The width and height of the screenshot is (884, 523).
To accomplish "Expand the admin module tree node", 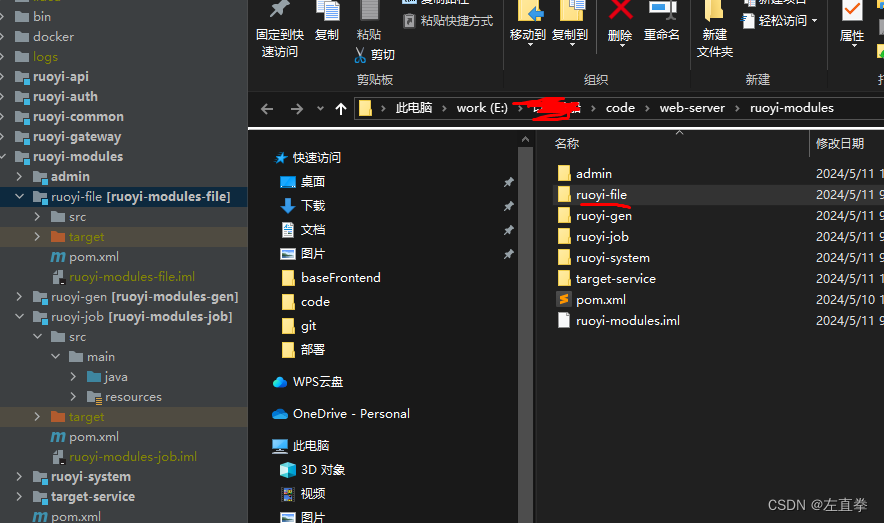I will pos(20,177).
